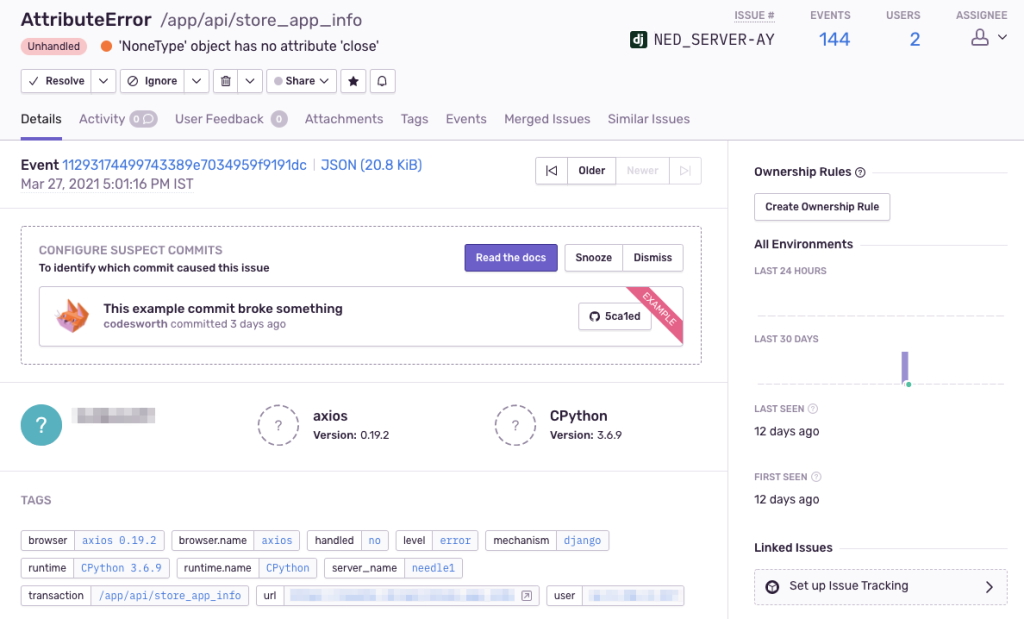Open the Similar Issues tab
The height and width of the screenshot is (619, 1024).
point(648,119)
